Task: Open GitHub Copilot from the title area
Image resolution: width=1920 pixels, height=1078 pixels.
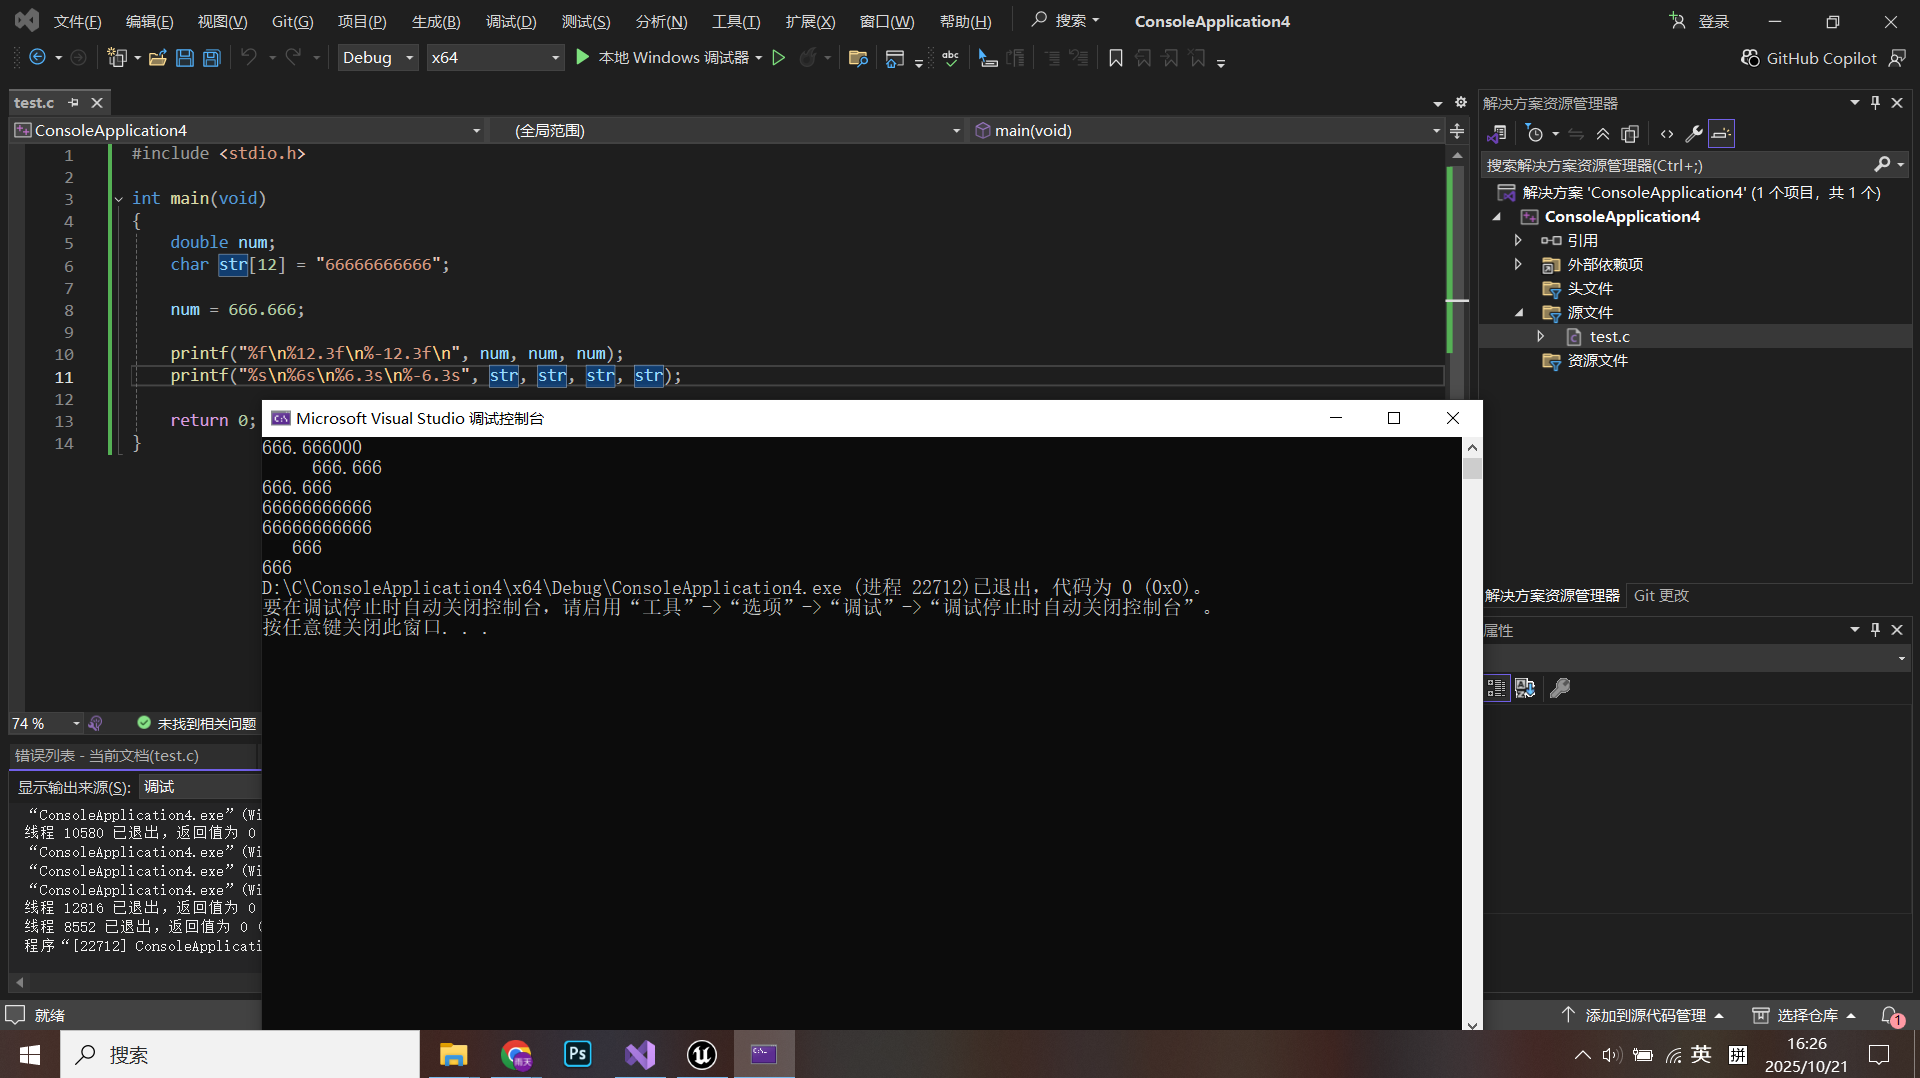Action: click(1809, 58)
